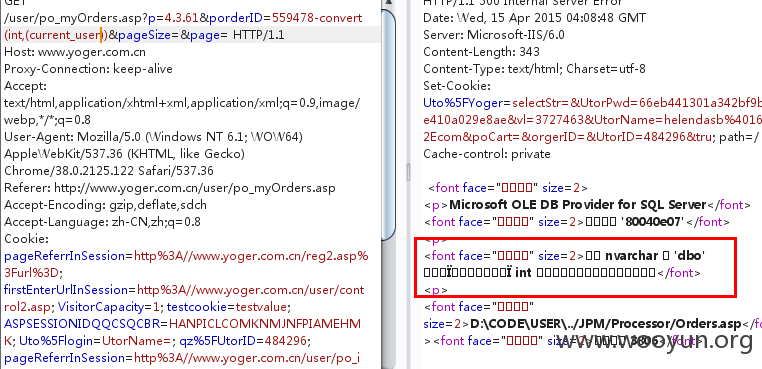Click the 'Accept-Language: zh-CN,zh;q=0.8' line
Screen dimensions: 762x369
[x=103, y=222]
